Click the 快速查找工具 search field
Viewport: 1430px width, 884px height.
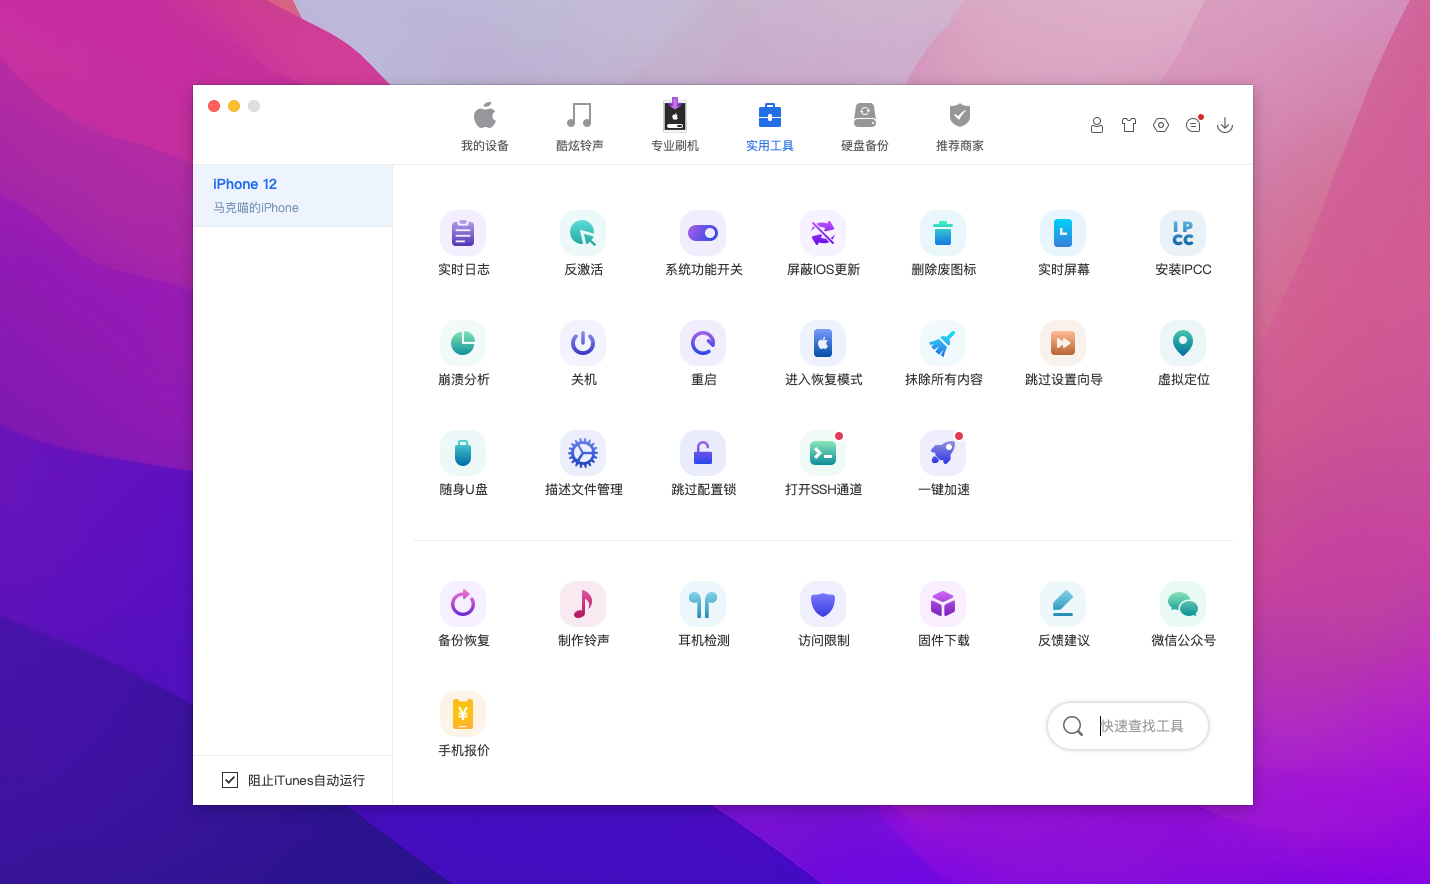[x=1128, y=726]
